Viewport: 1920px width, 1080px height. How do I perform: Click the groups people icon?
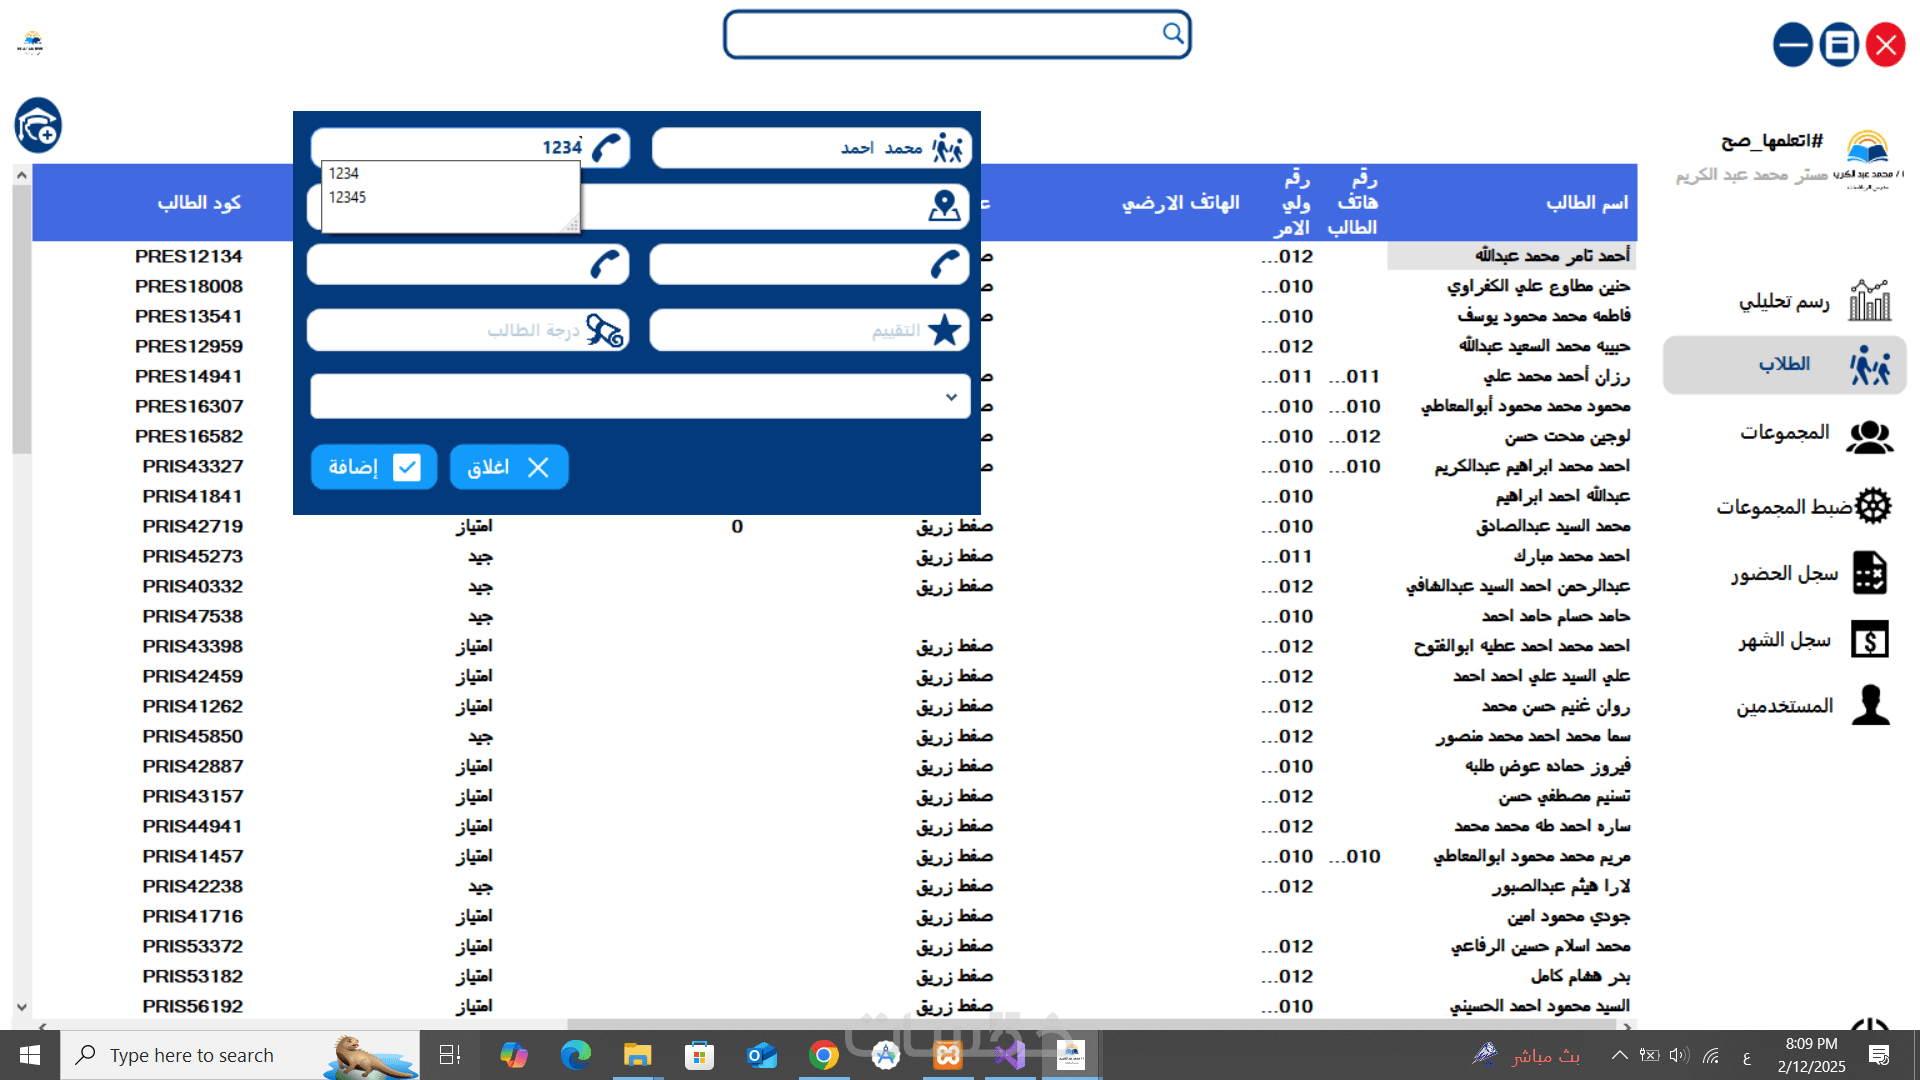1869,436
